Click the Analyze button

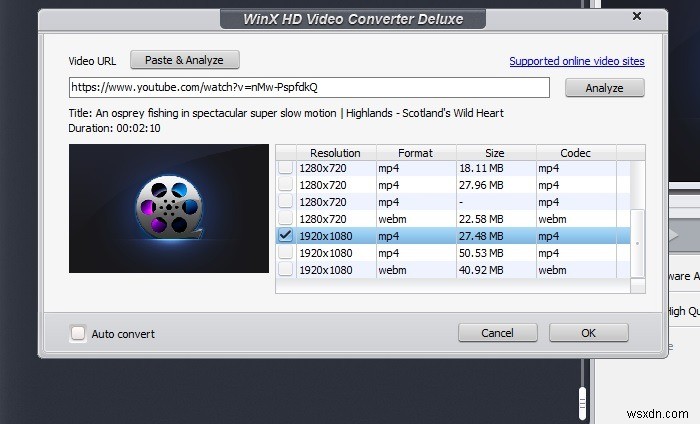(604, 88)
